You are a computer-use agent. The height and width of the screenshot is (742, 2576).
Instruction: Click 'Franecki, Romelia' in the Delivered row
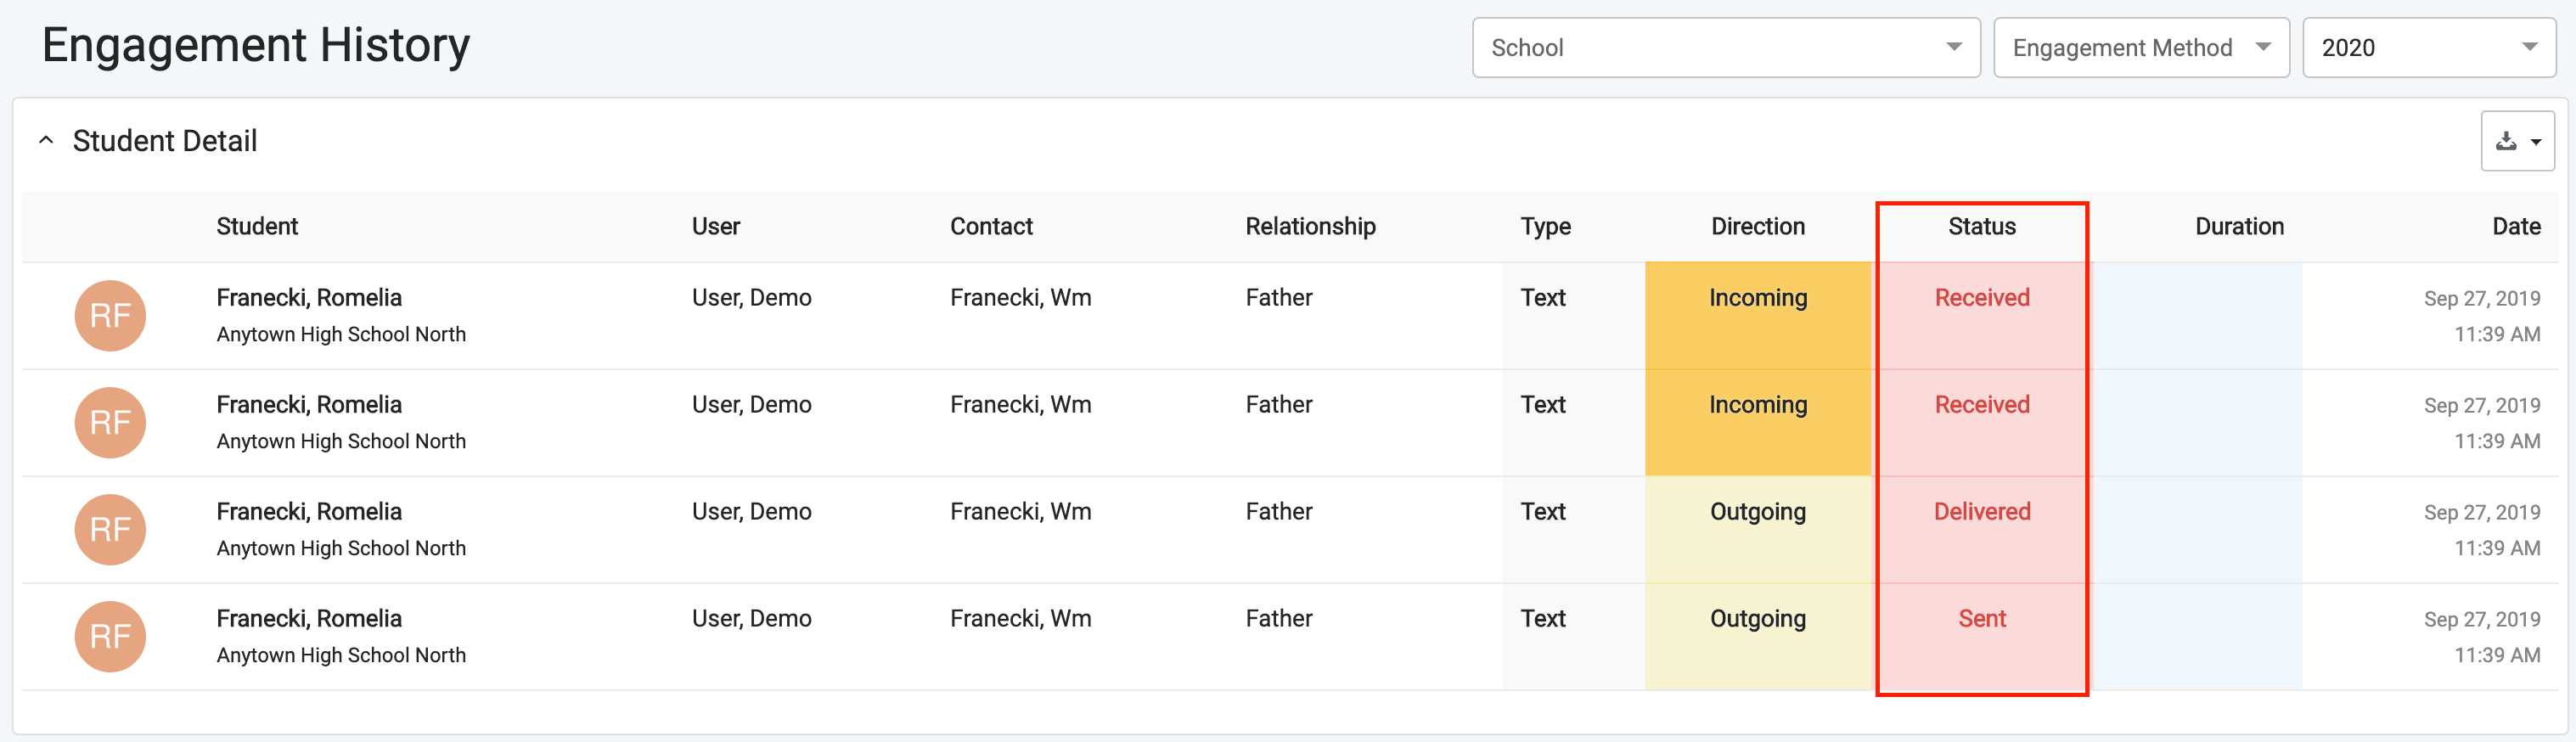309,512
